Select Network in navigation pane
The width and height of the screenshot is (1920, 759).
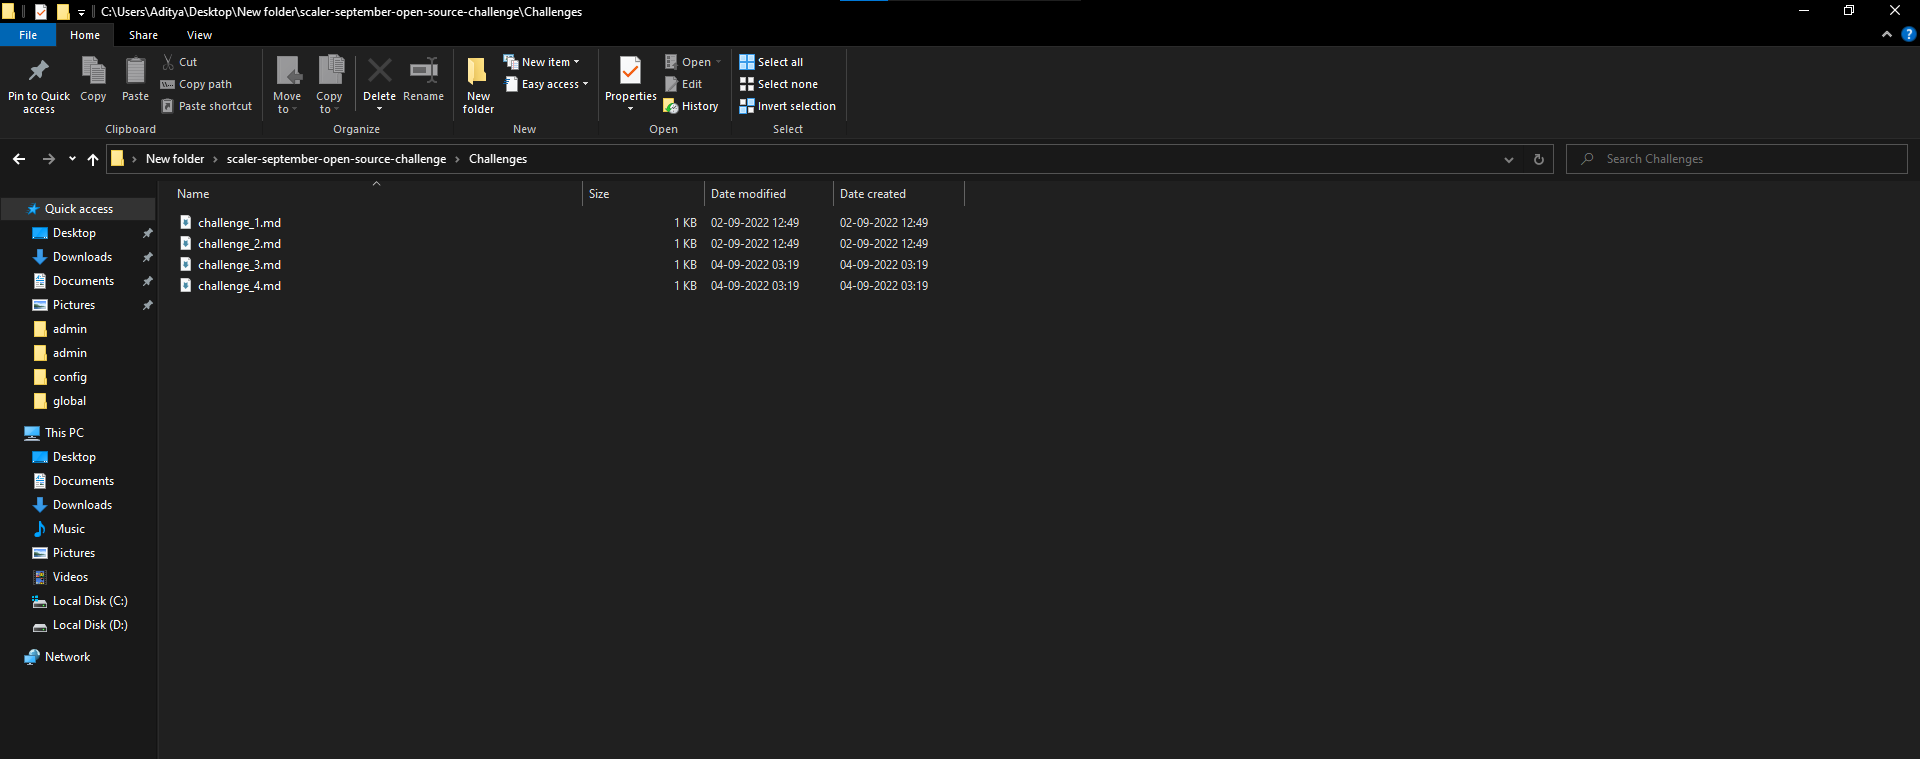point(67,657)
